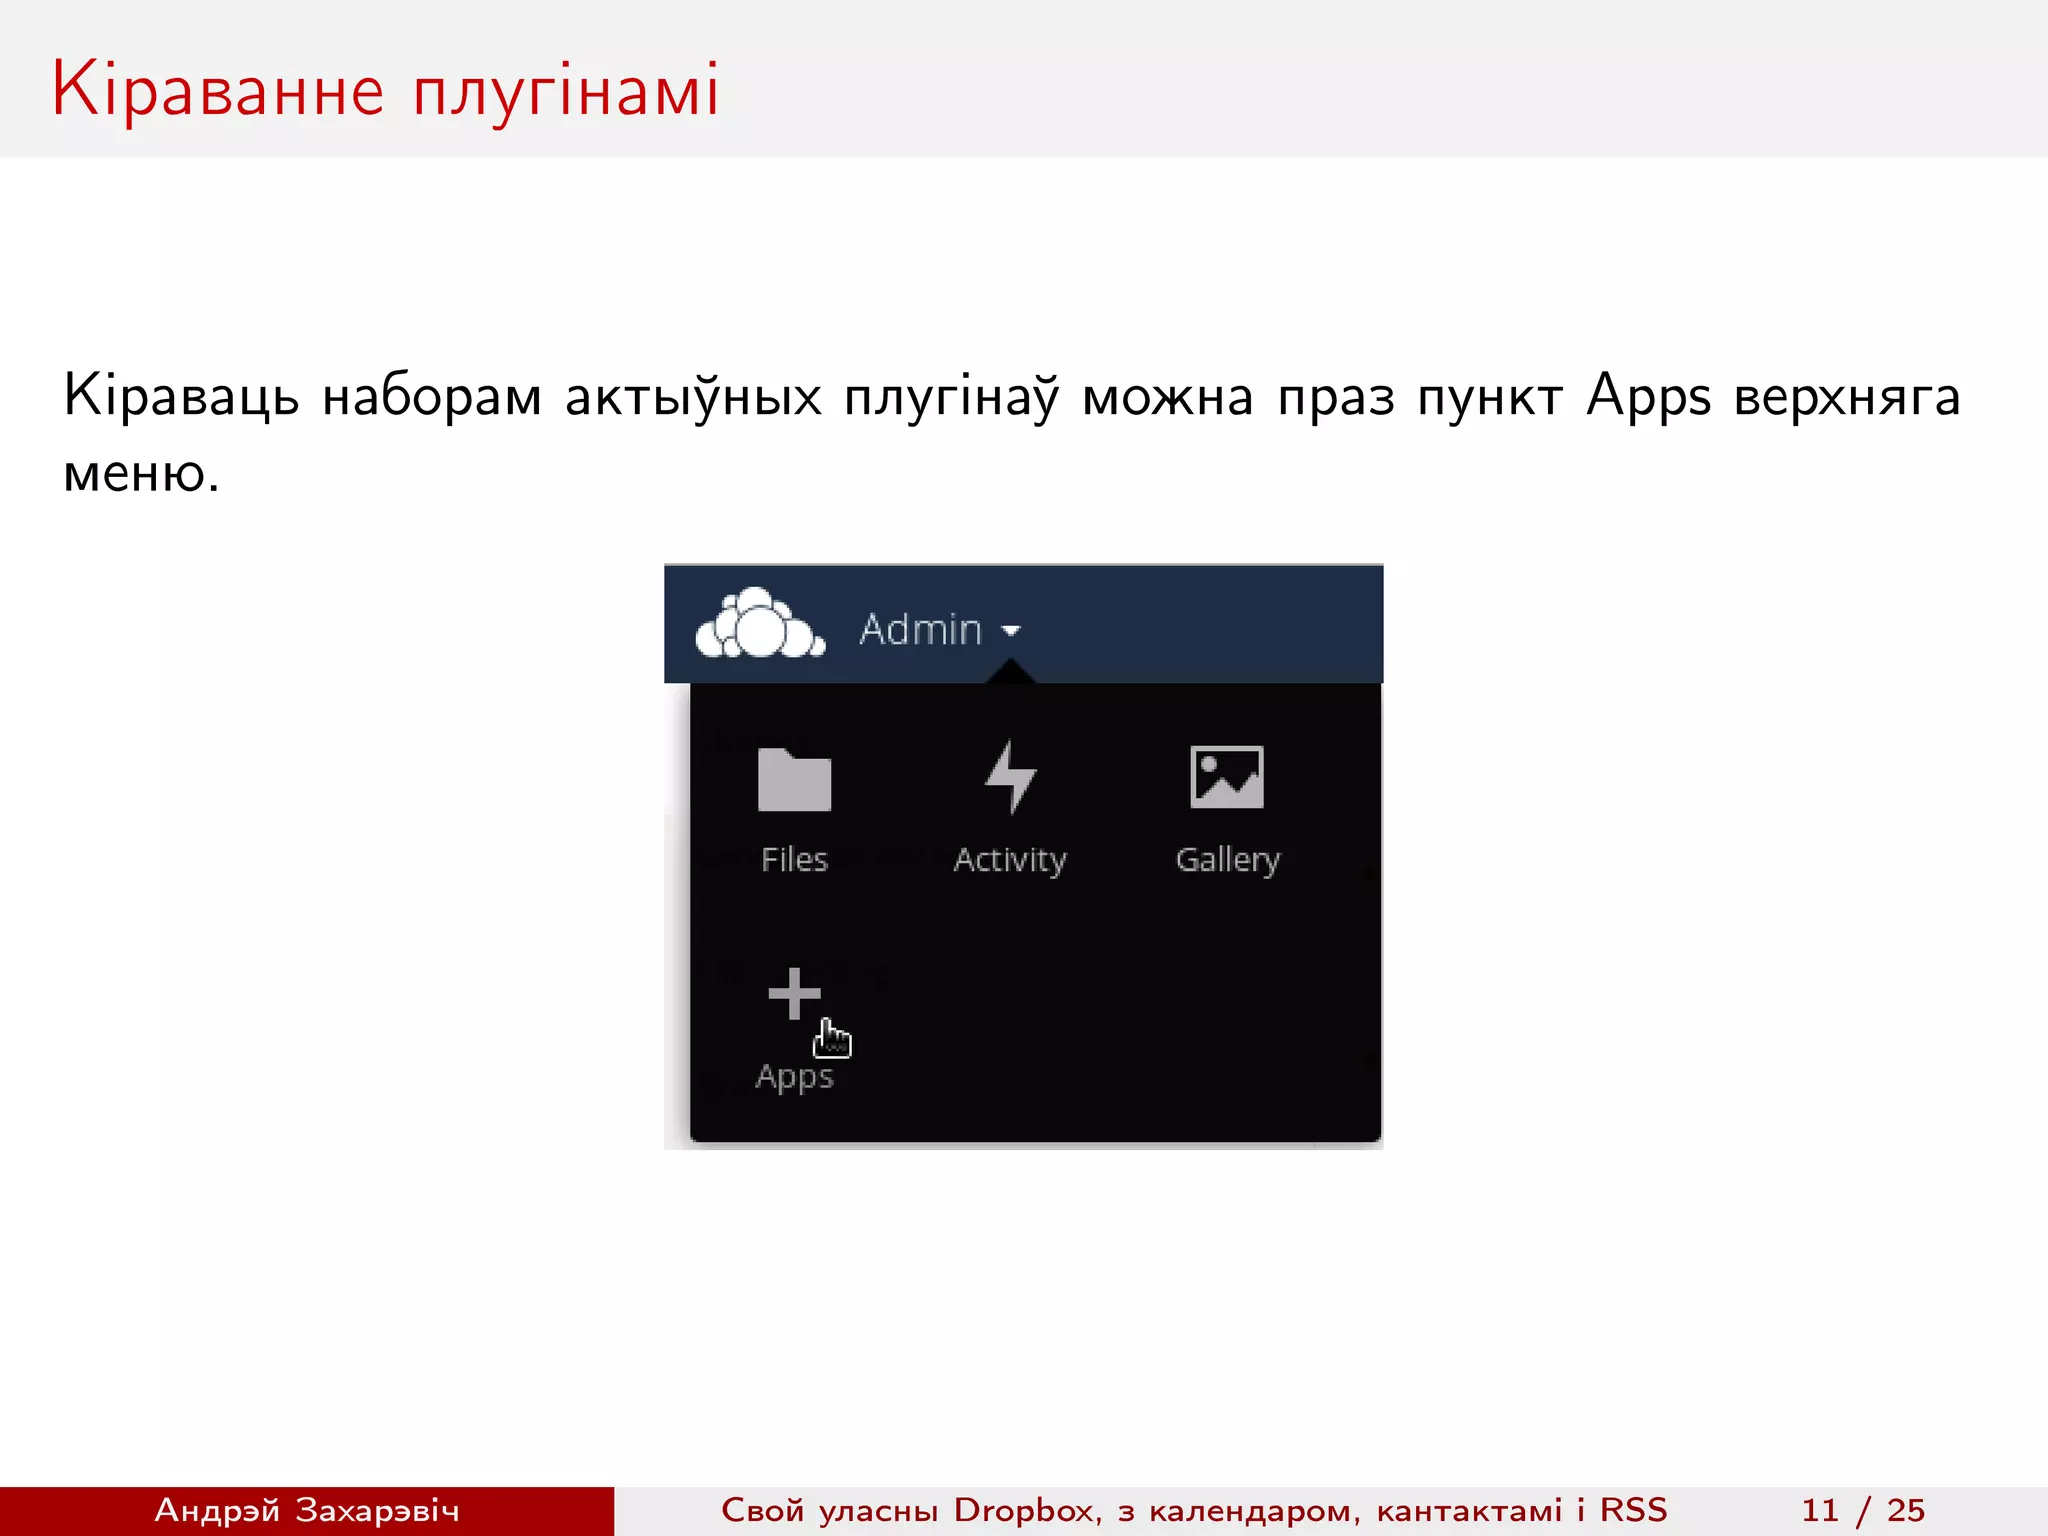Click the page number 11 / 25
The width and height of the screenshot is (2048, 1536).
[1863, 1510]
